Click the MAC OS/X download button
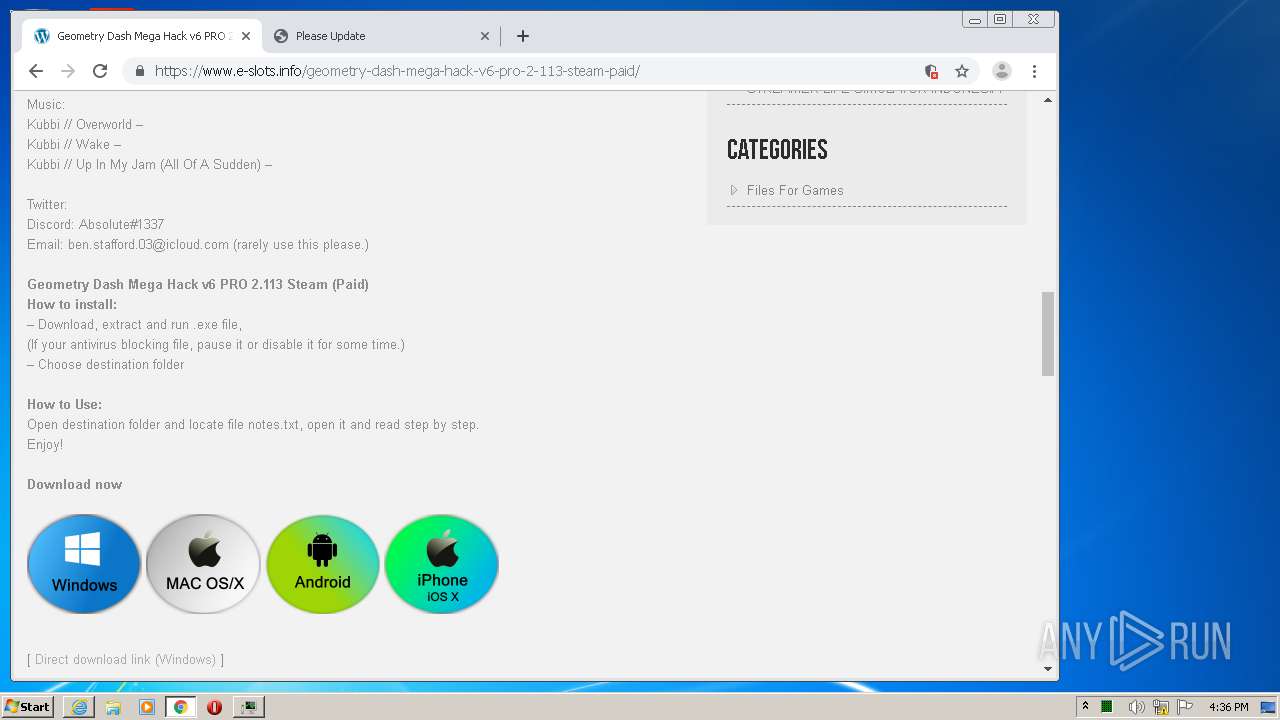The image size is (1280, 720). (204, 564)
